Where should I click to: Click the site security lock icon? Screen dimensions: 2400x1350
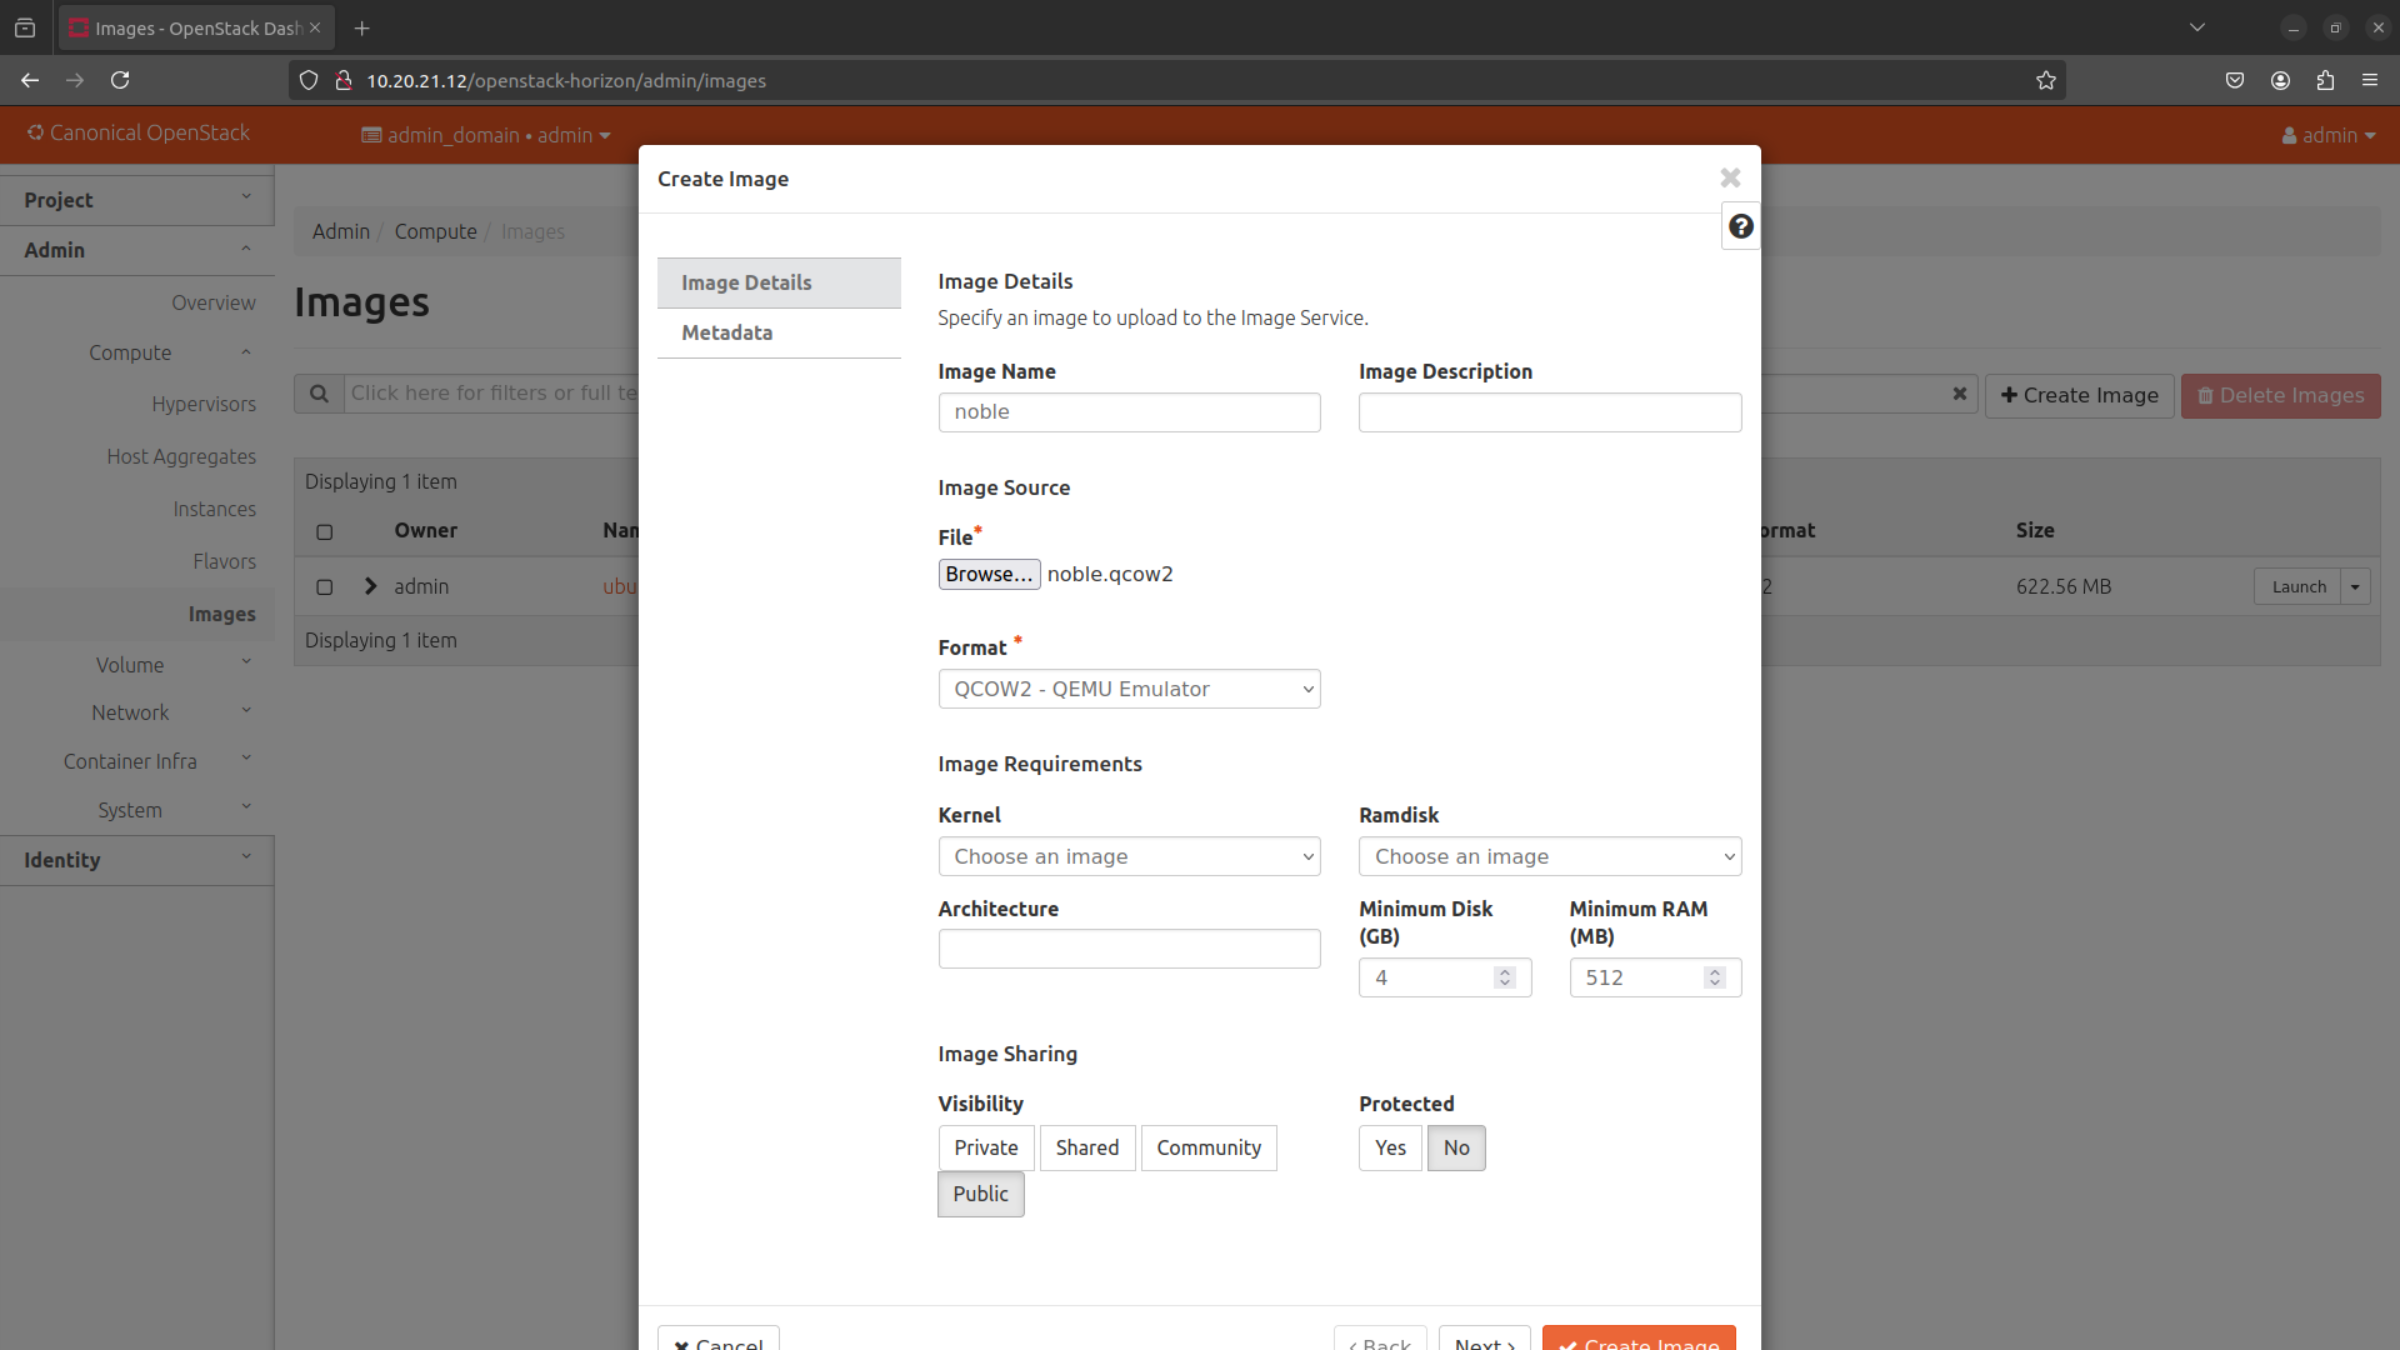click(x=343, y=80)
